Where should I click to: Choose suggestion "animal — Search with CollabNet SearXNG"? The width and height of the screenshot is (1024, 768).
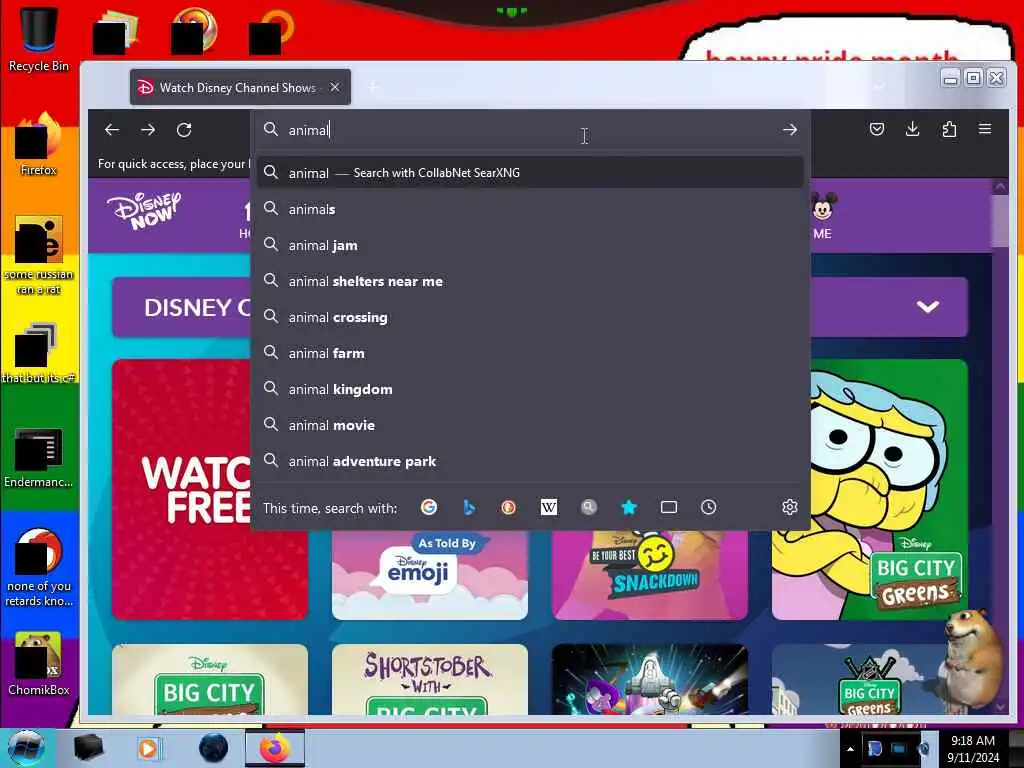(530, 172)
